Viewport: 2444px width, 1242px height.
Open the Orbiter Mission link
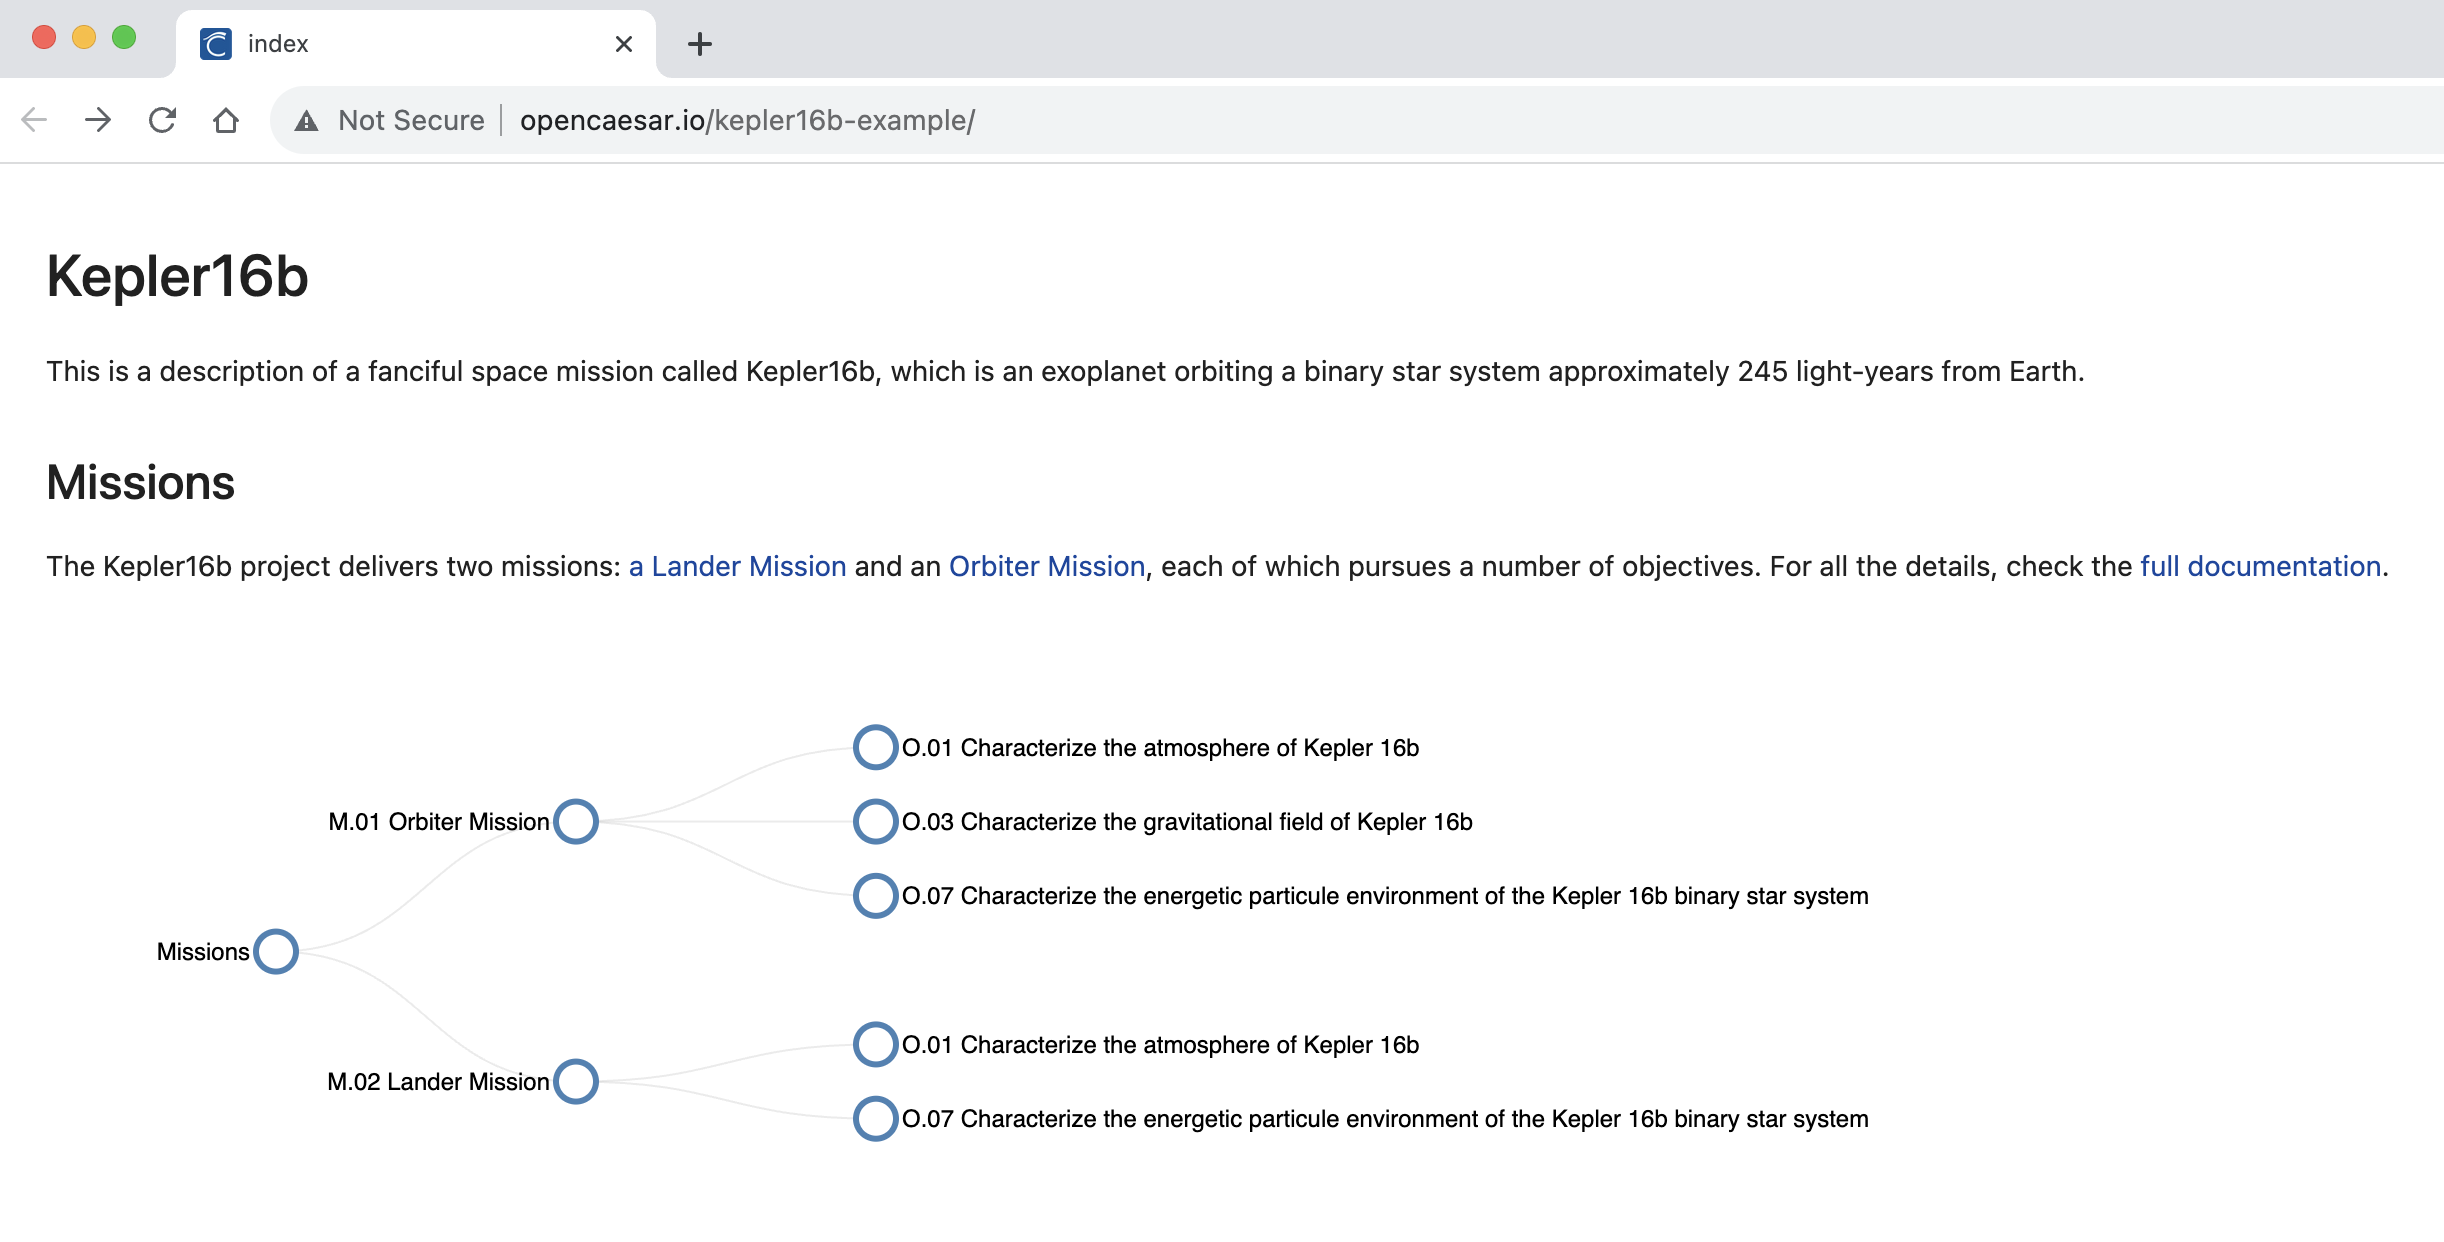point(1047,566)
